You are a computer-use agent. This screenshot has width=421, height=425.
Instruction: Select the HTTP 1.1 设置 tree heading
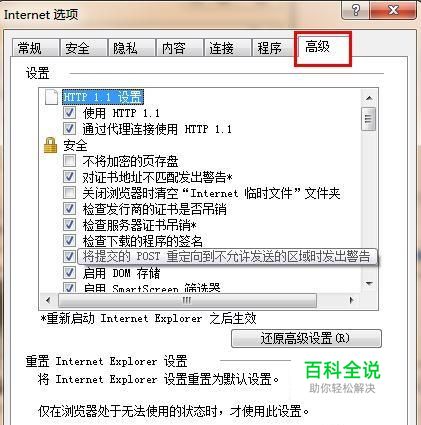(103, 97)
